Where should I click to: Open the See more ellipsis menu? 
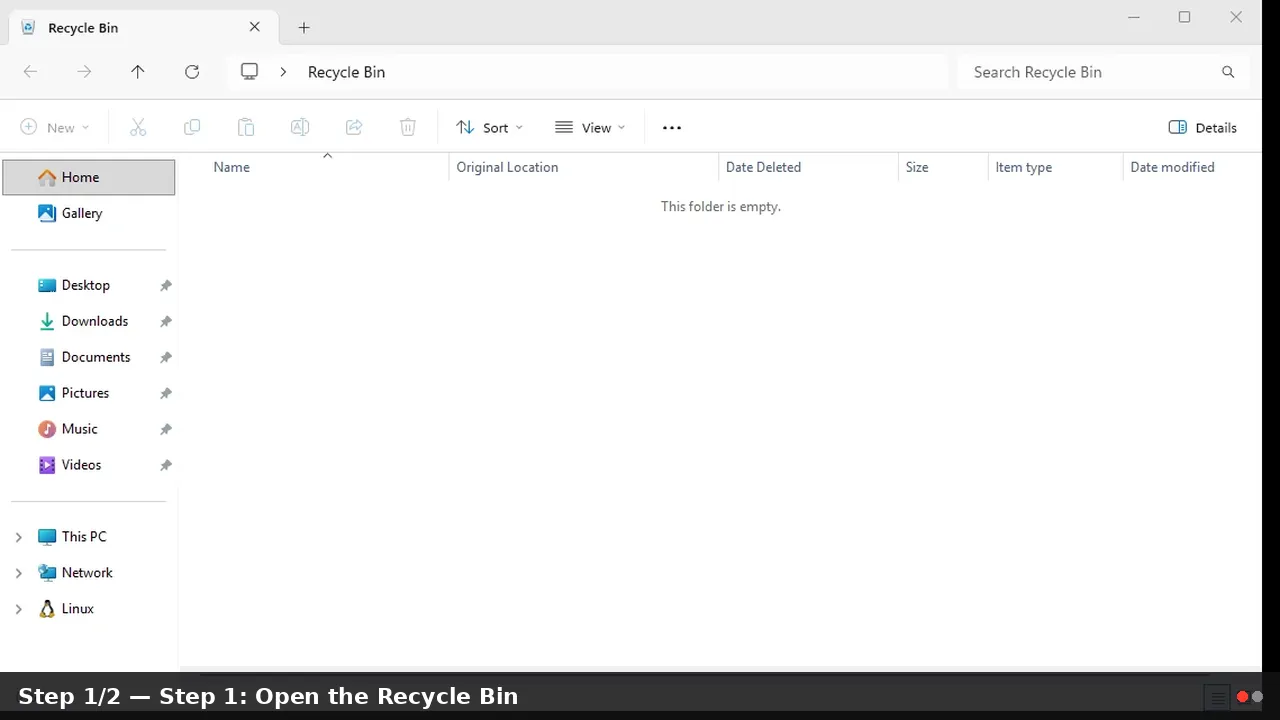[672, 128]
